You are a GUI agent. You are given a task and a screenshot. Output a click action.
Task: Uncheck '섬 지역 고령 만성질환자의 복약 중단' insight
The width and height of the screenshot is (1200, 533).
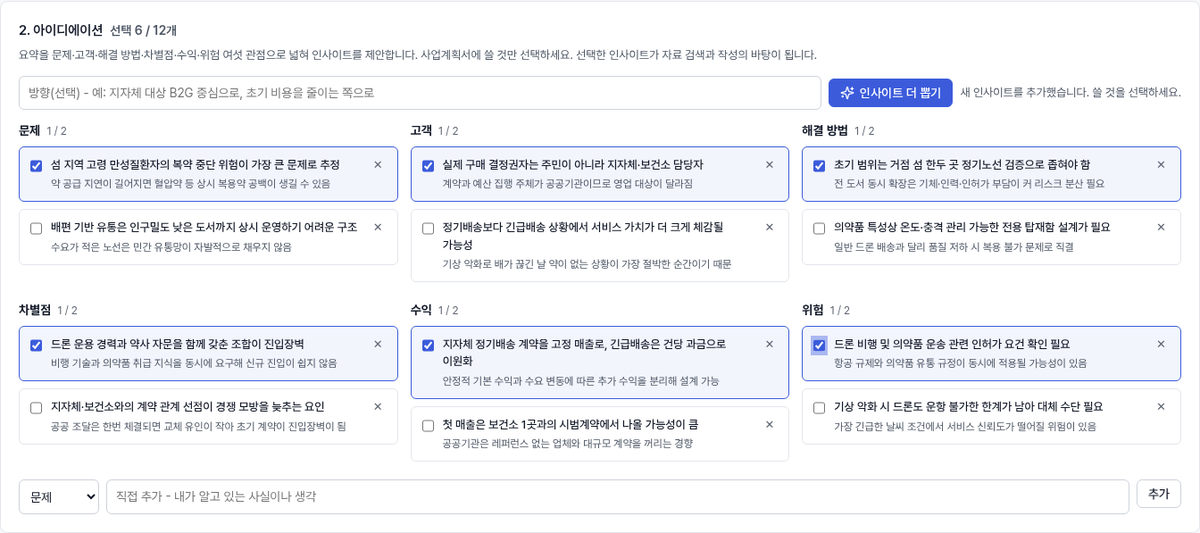36,166
